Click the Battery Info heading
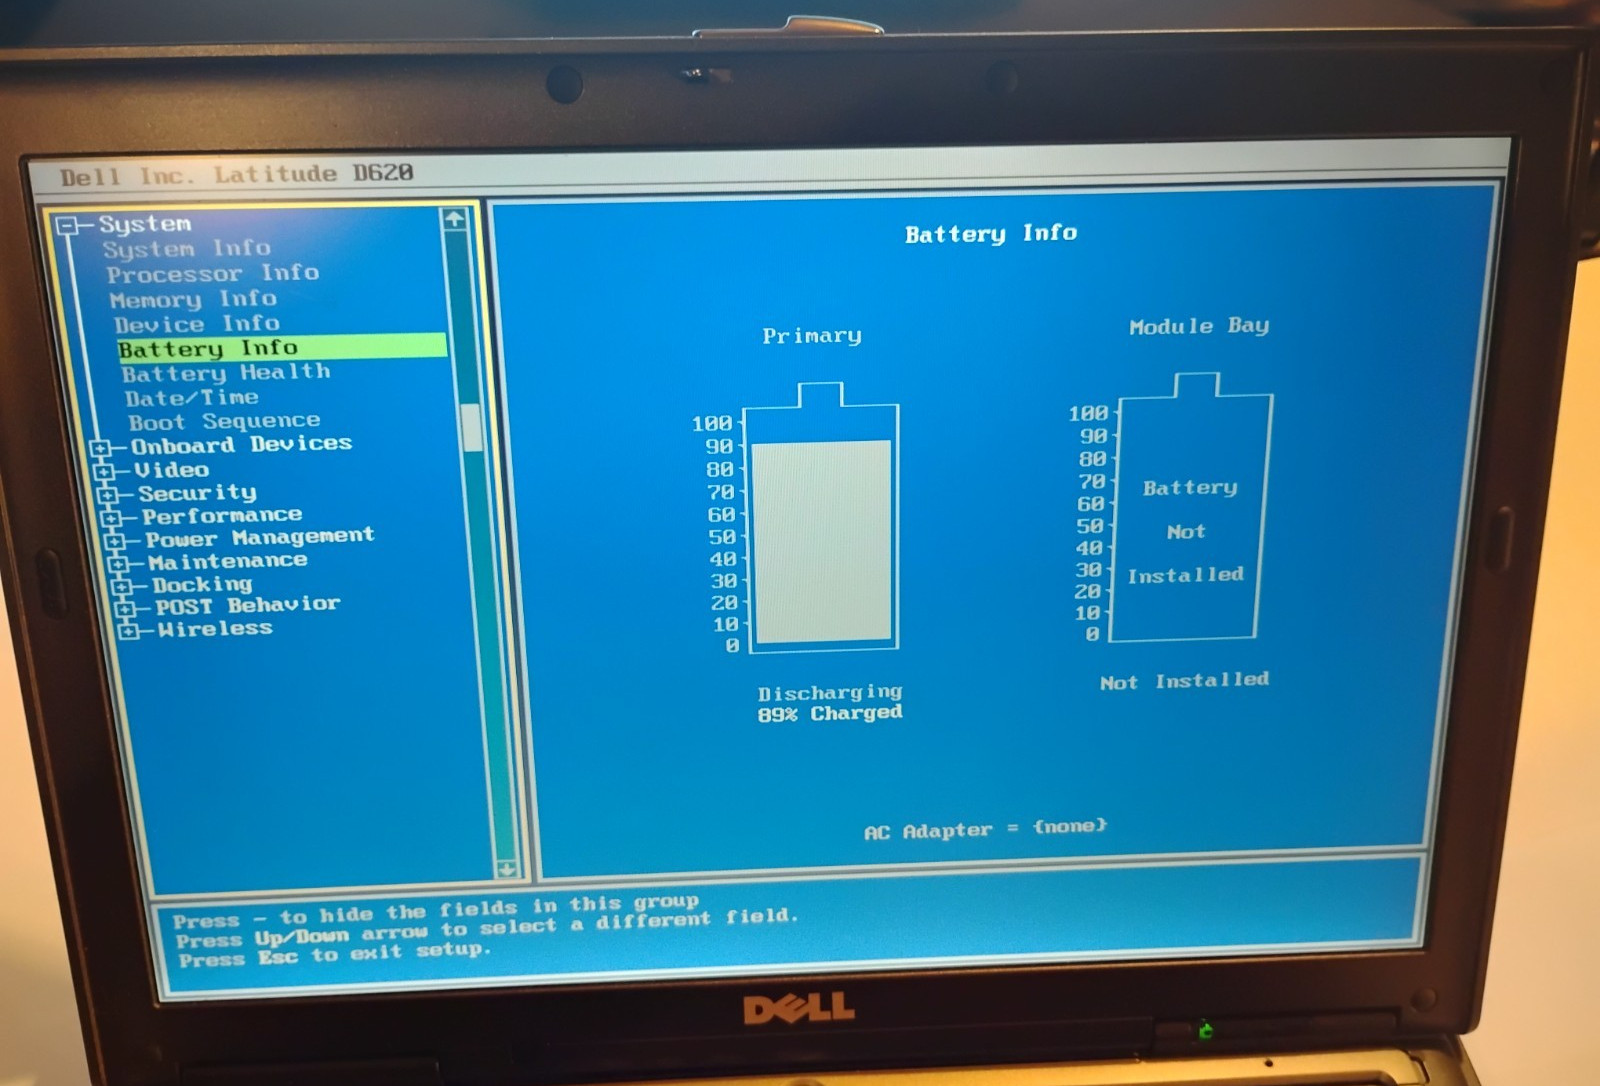 (991, 234)
